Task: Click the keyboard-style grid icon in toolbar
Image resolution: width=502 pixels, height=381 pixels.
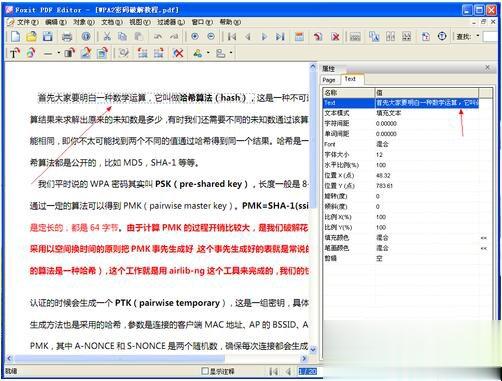Action: click(355, 36)
